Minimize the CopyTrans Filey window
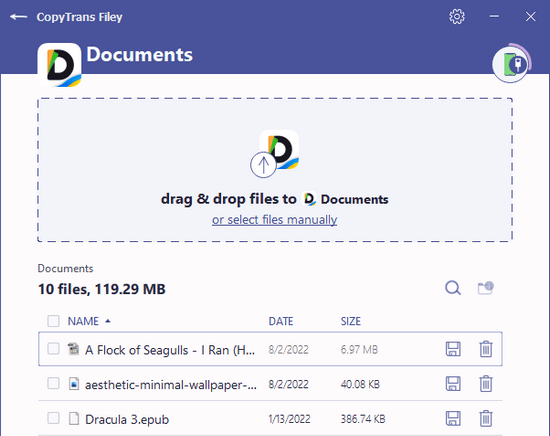 coord(494,16)
